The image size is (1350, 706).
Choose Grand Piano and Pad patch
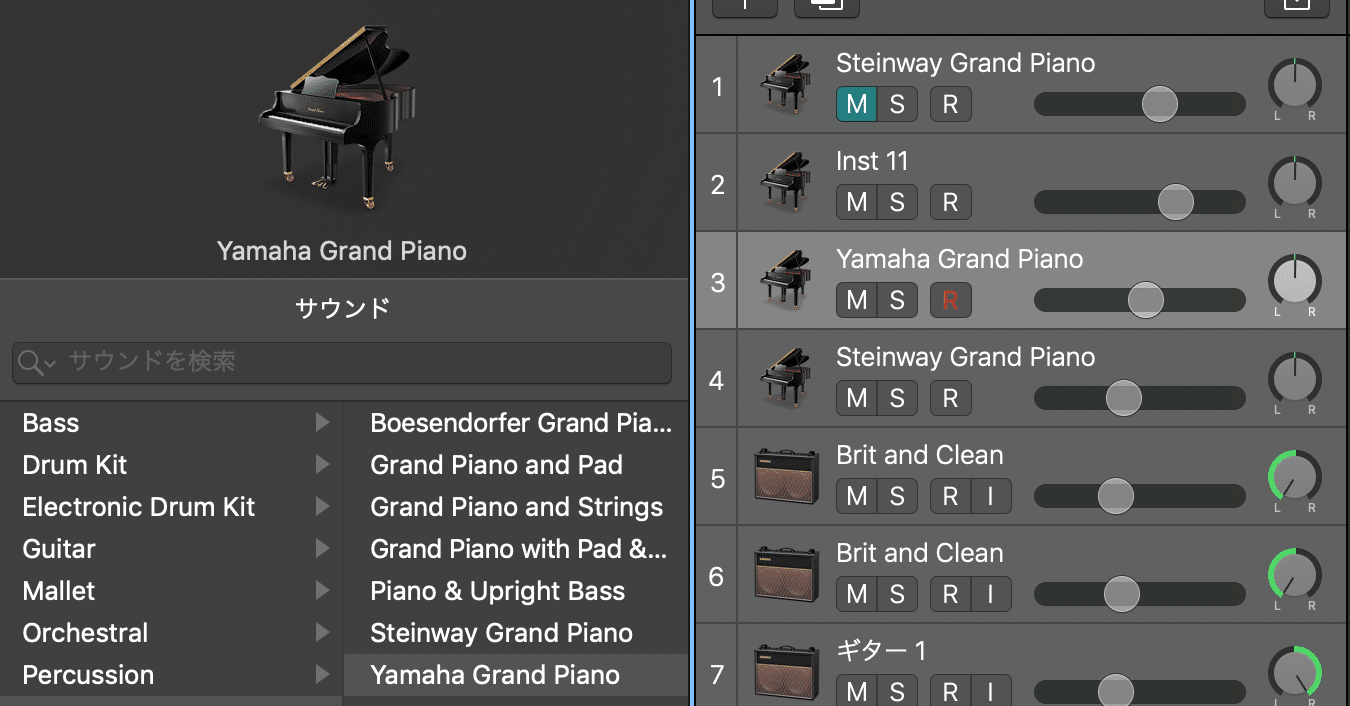pyautogui.click(x=516, y=465)
